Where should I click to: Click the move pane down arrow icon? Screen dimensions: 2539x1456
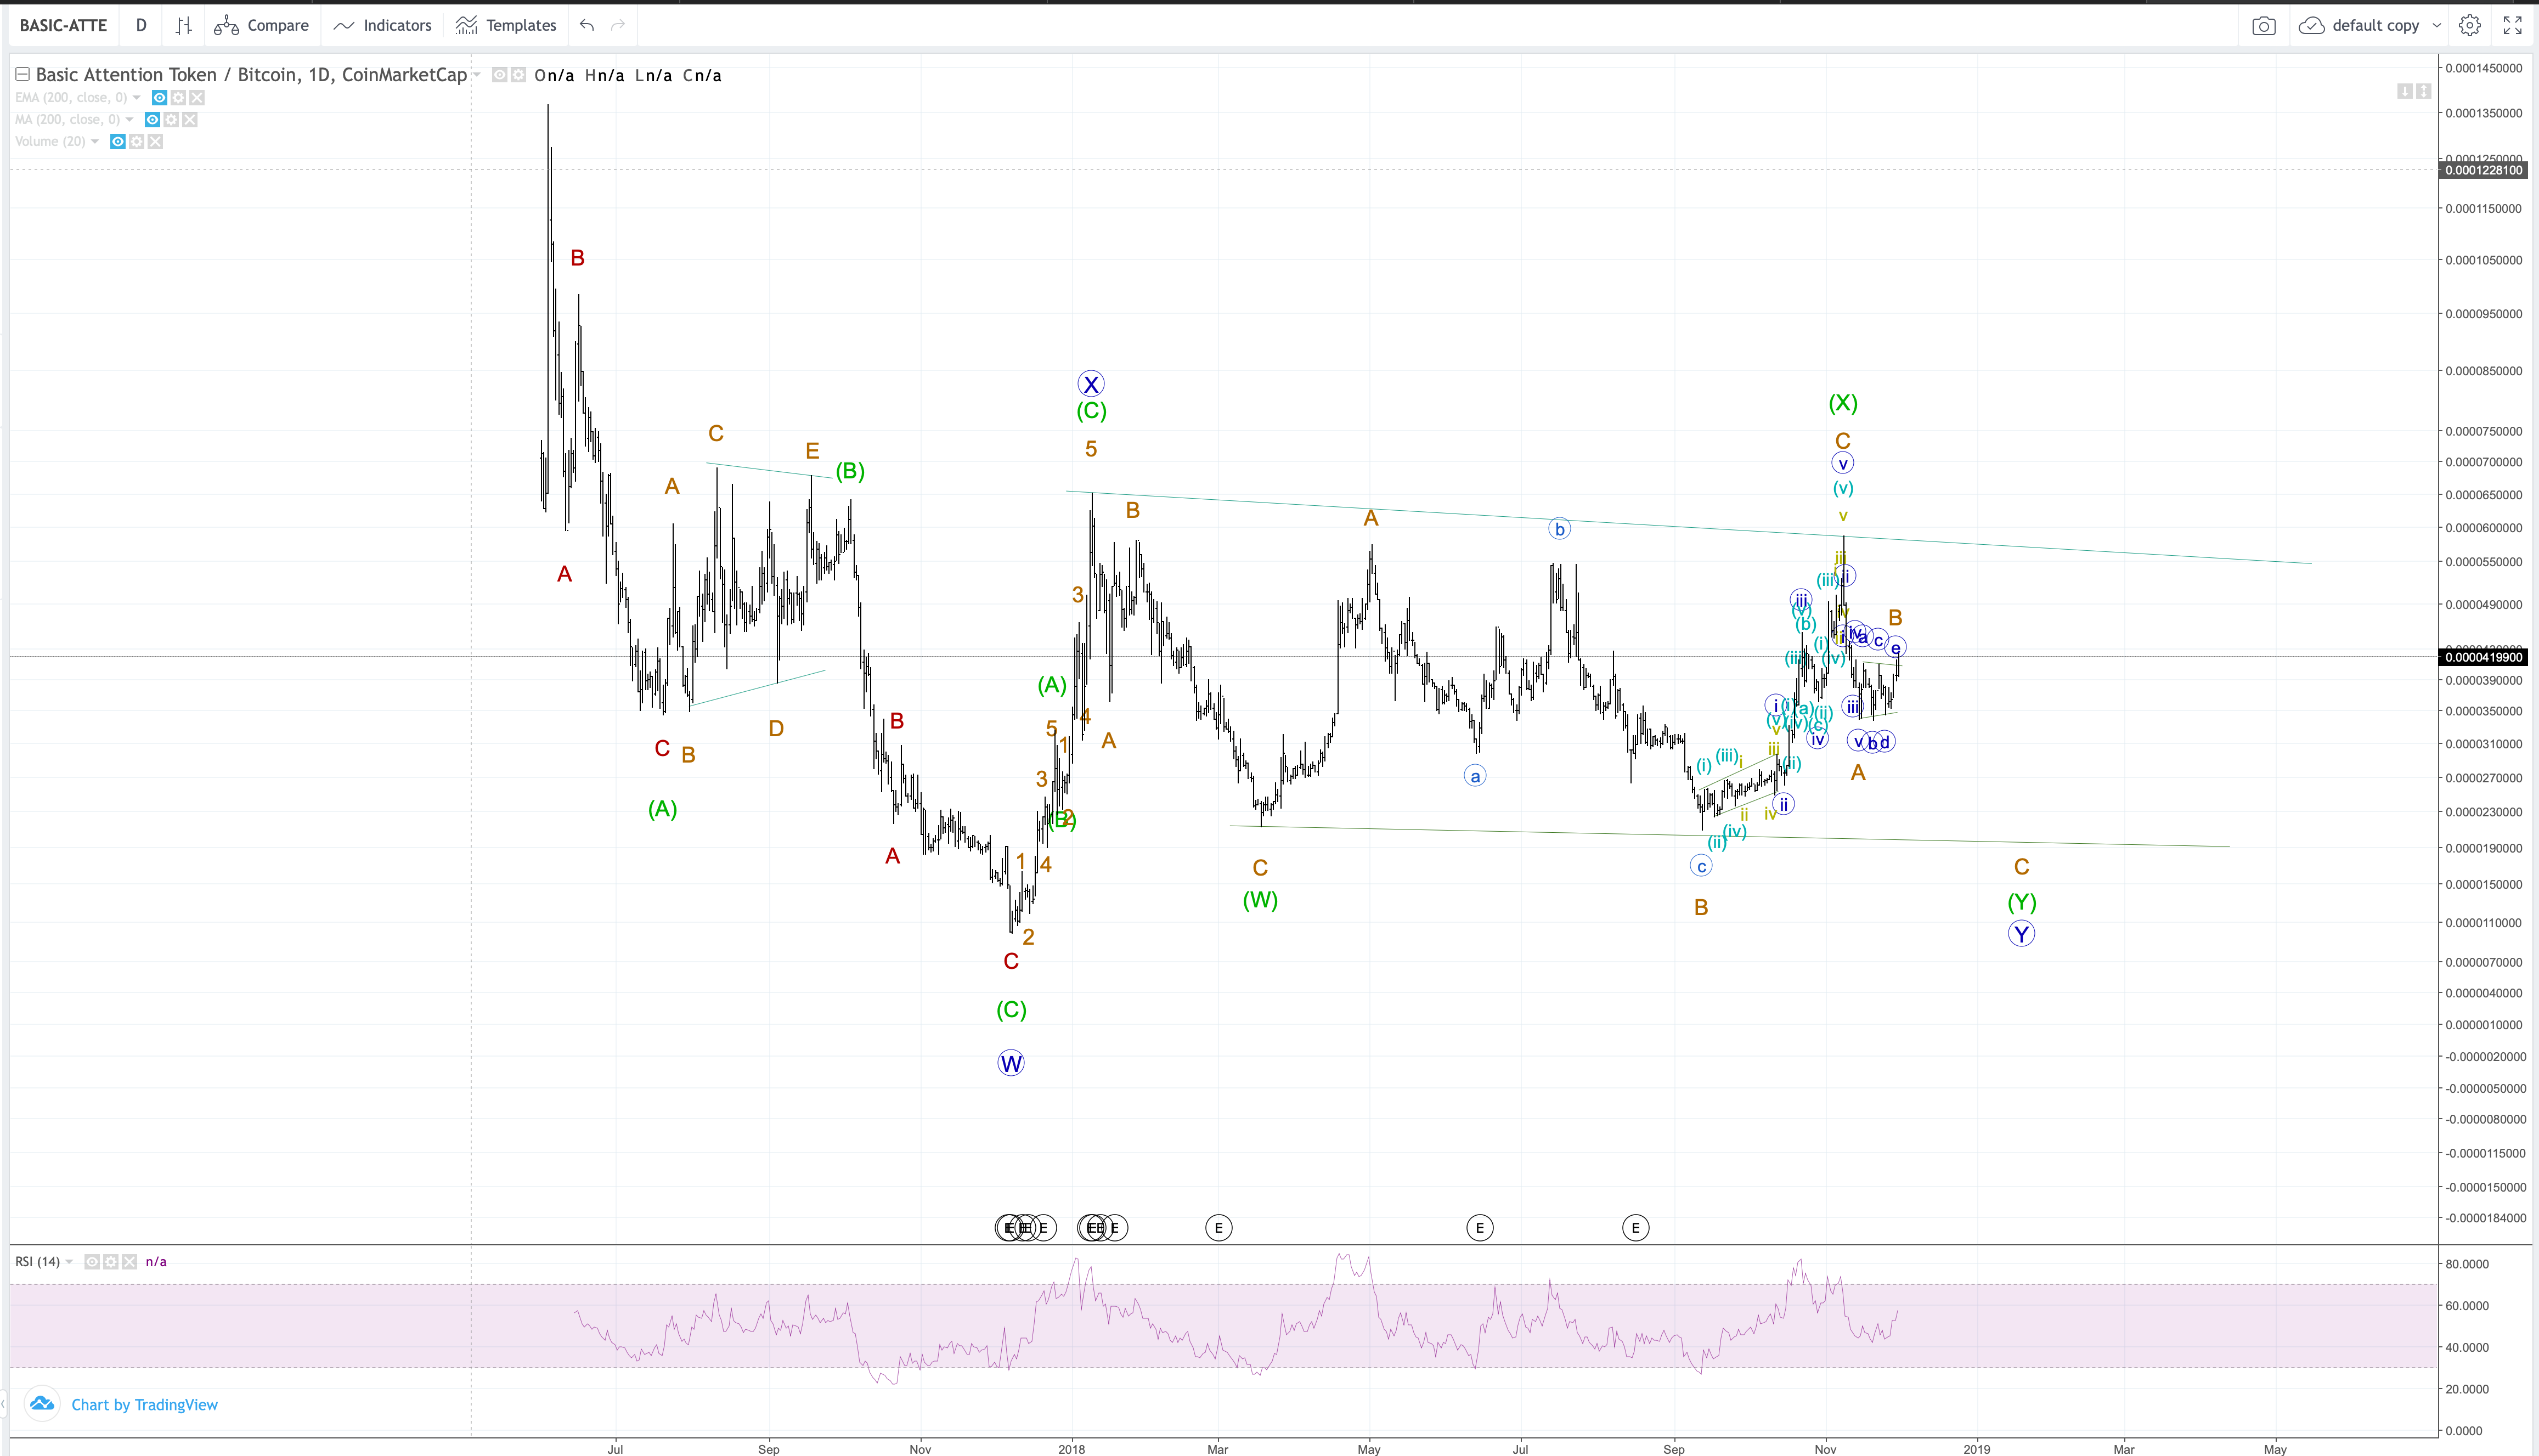click(x=2405, y=91)
